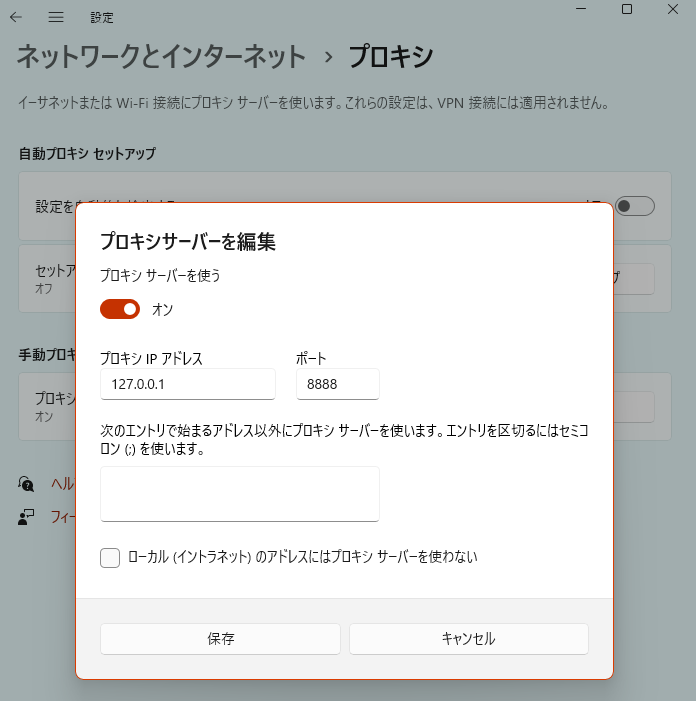Click the feedback icon at the bottom left

click(26, 517)
